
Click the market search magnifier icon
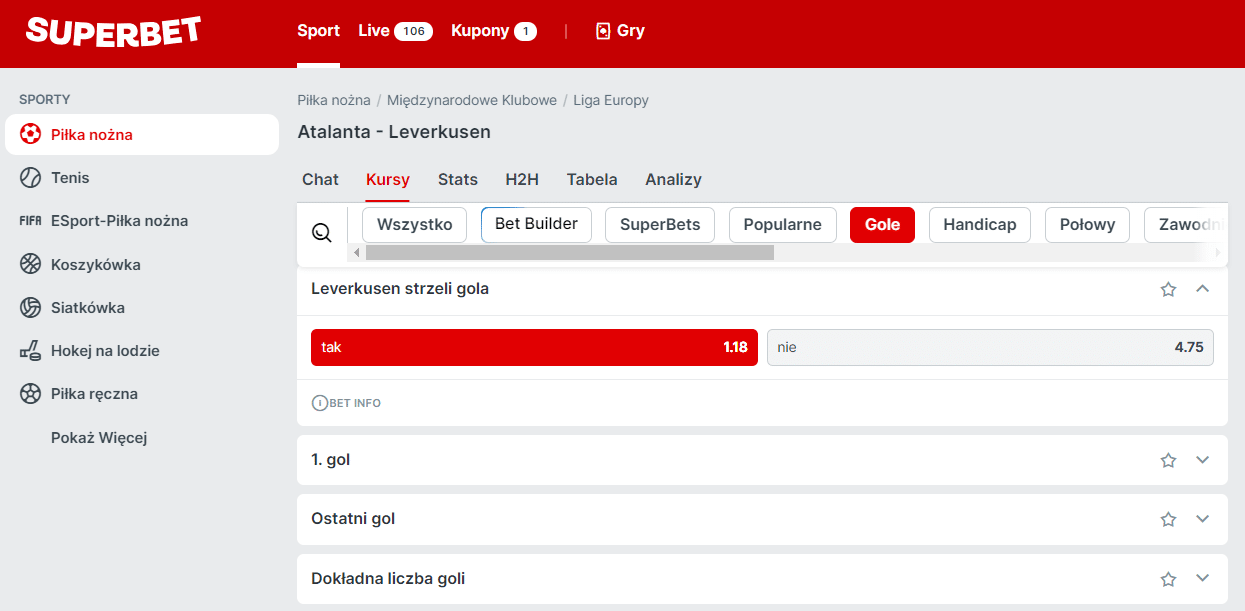coord(321,231)
